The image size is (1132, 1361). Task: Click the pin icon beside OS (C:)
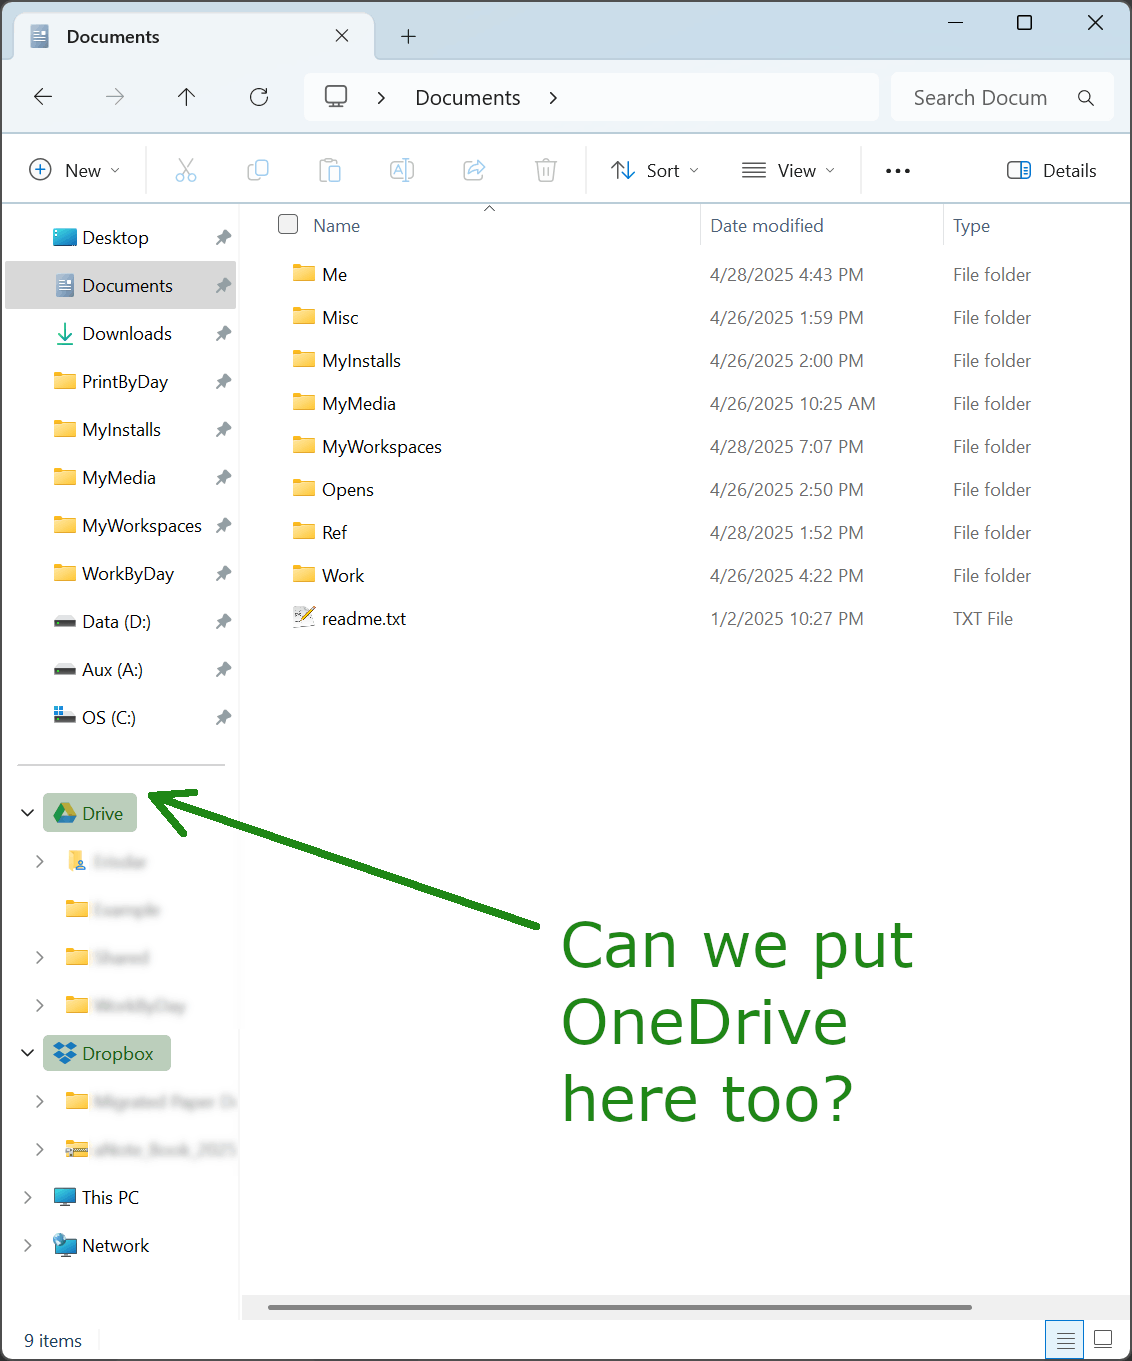click(223, 718)
